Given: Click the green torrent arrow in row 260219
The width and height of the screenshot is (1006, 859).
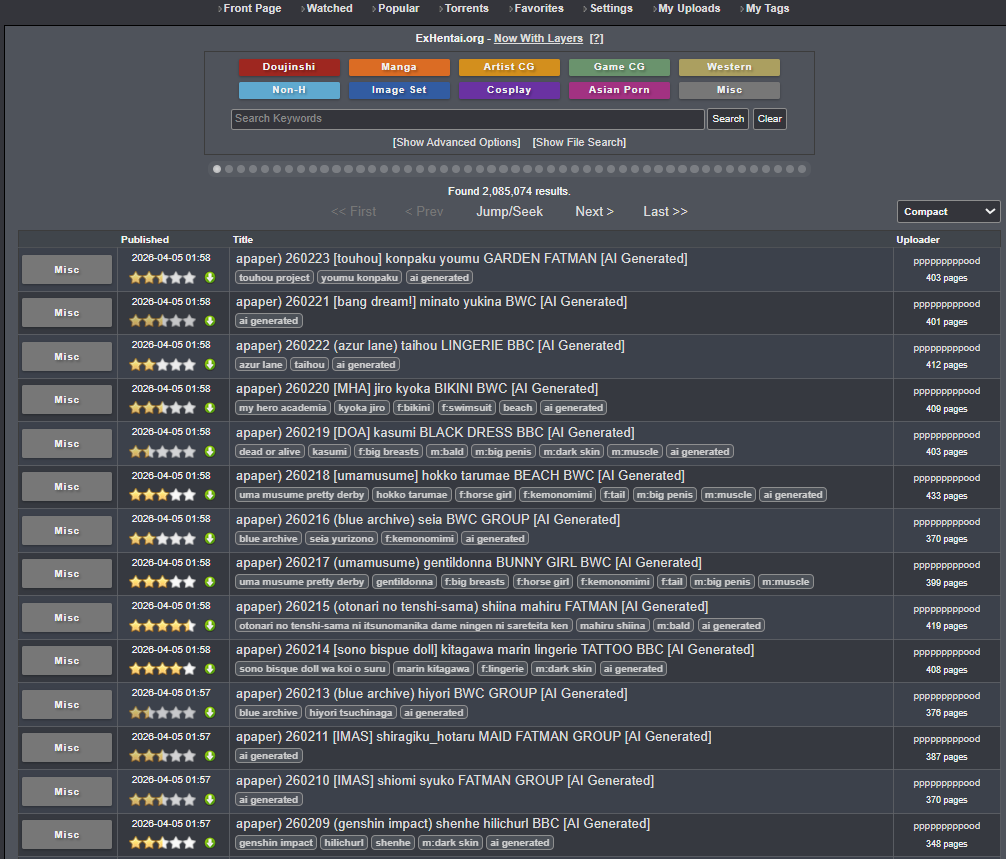Looking at the screenshot, I should (210, 451).
